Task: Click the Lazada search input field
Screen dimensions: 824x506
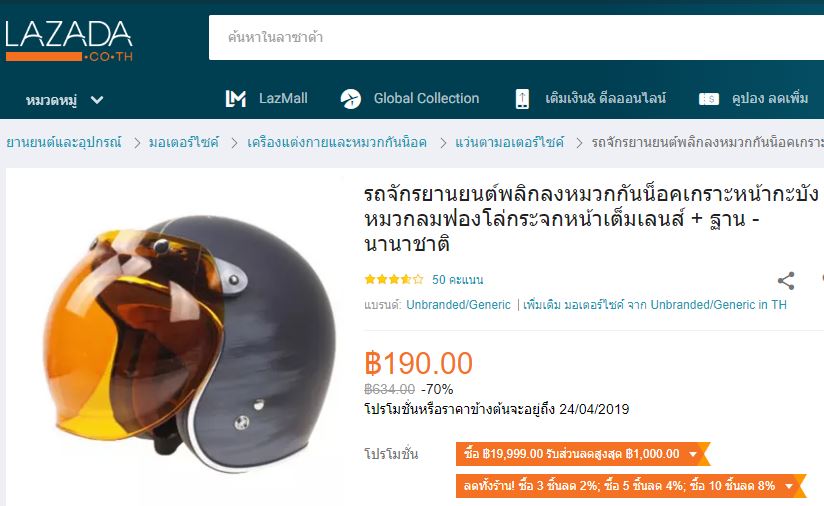Action: [516, 37]
